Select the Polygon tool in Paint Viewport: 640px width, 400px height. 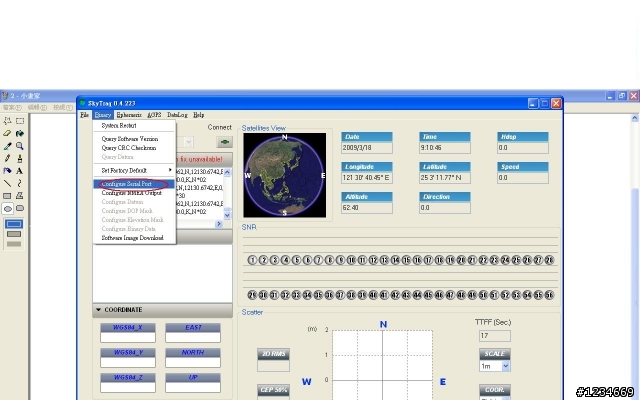20,196
